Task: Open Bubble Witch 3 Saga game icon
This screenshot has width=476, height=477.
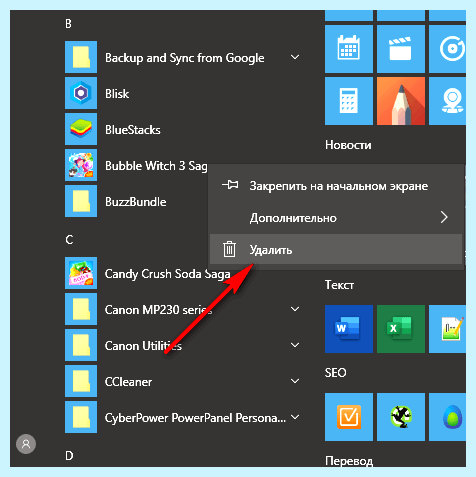Action: [x=81, y=165]
